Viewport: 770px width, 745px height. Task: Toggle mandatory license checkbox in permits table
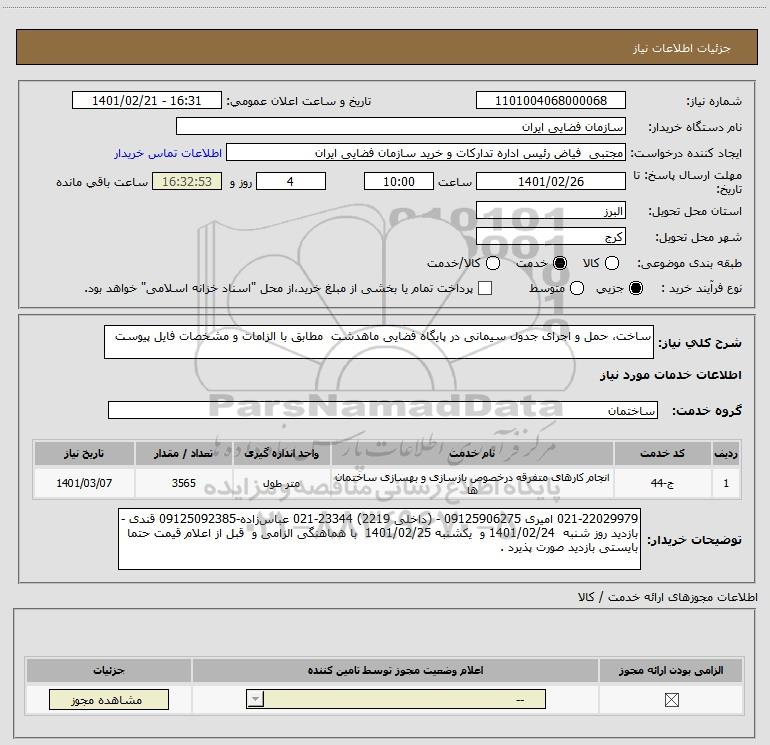[671, 699]
